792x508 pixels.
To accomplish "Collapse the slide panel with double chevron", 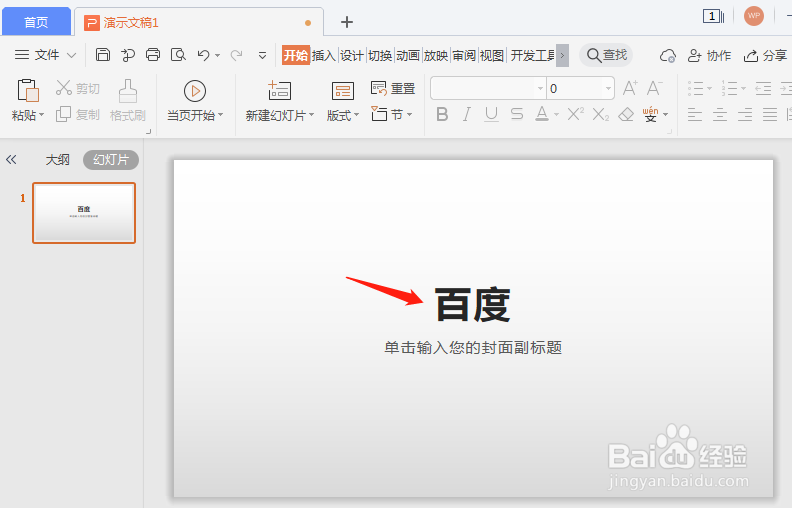I will click(11, 160).
